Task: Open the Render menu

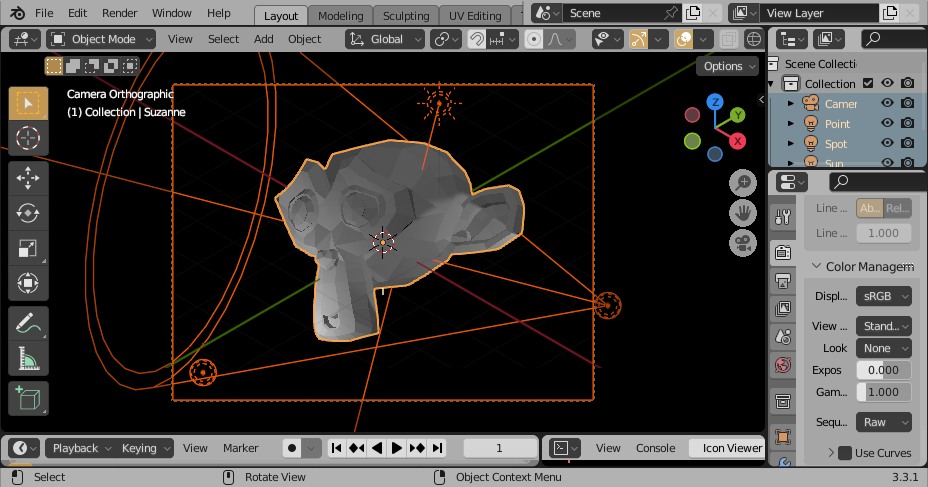Action: point(120,13)
